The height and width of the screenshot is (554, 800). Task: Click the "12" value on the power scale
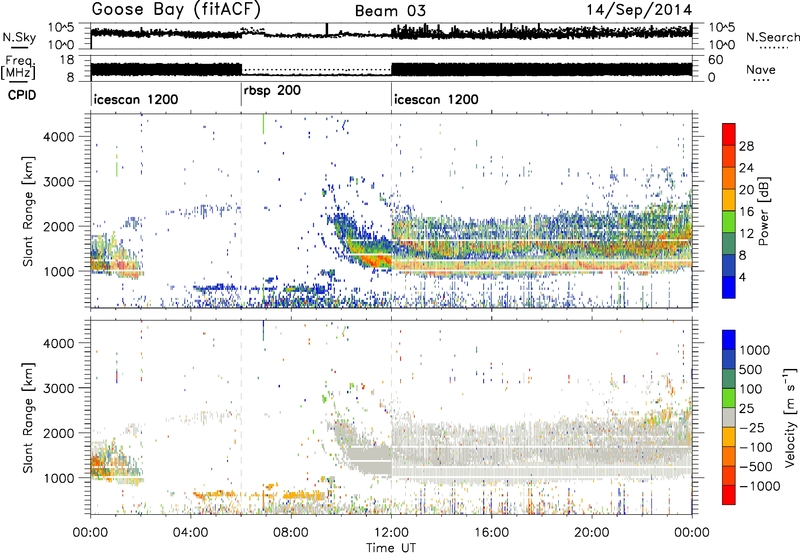pos(746,234)
